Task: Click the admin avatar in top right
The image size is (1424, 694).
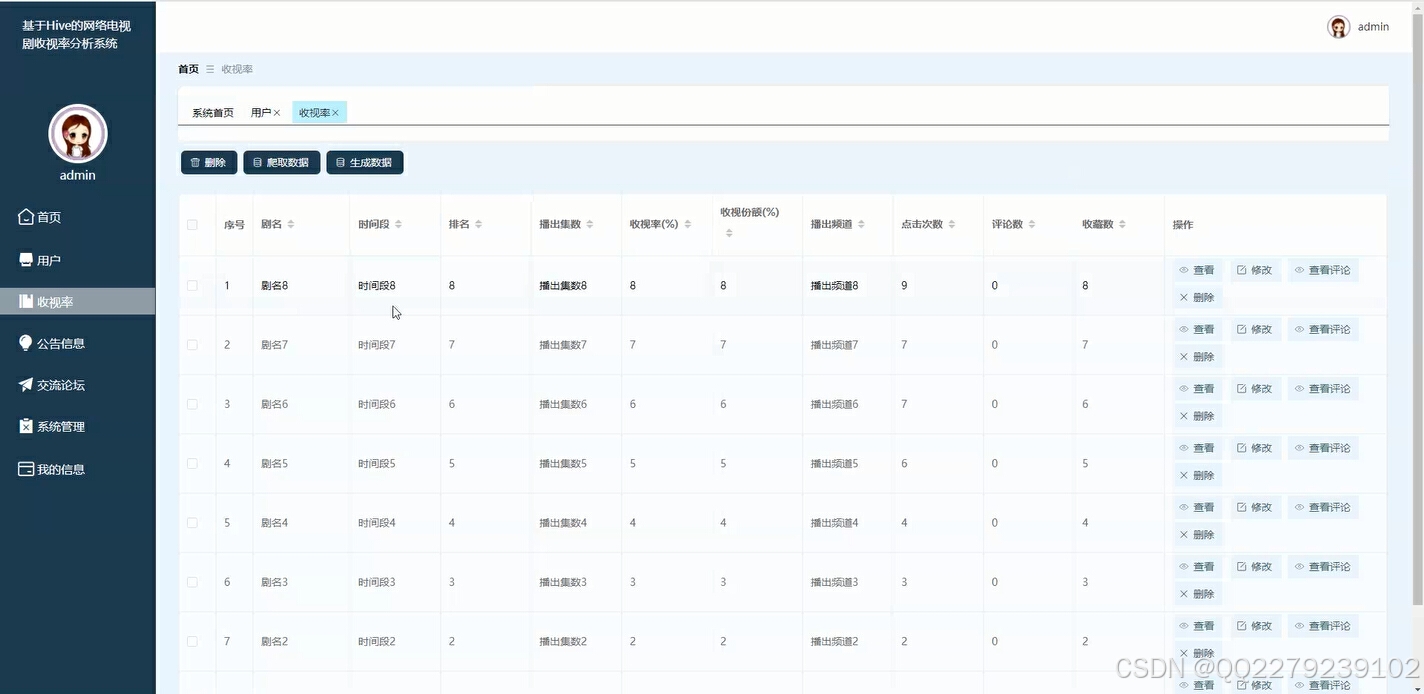Action: [x=1338, y=27]
